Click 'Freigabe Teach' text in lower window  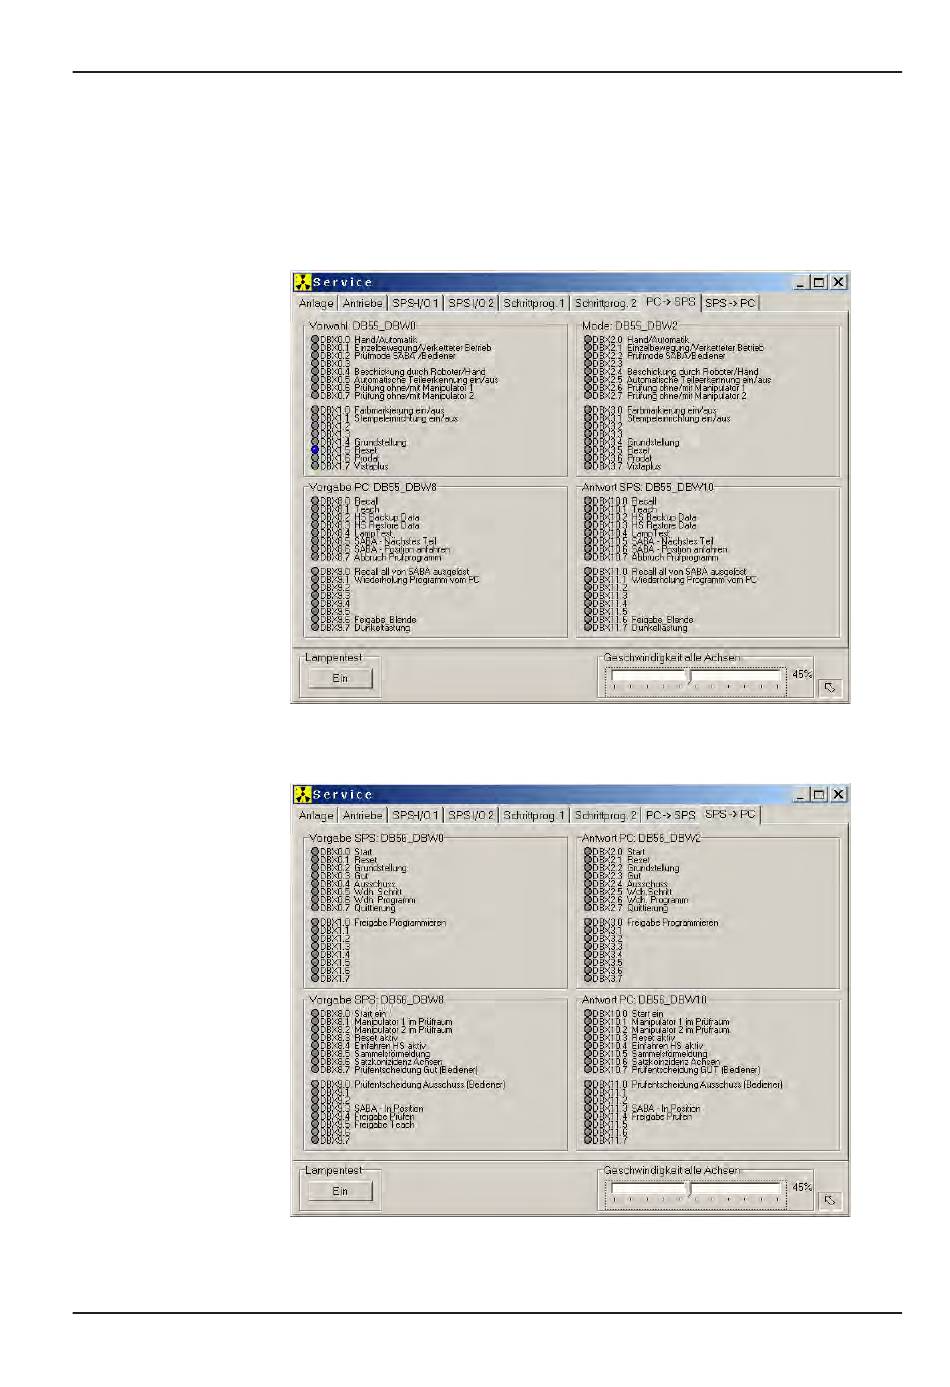click(x=384, y=1125)
